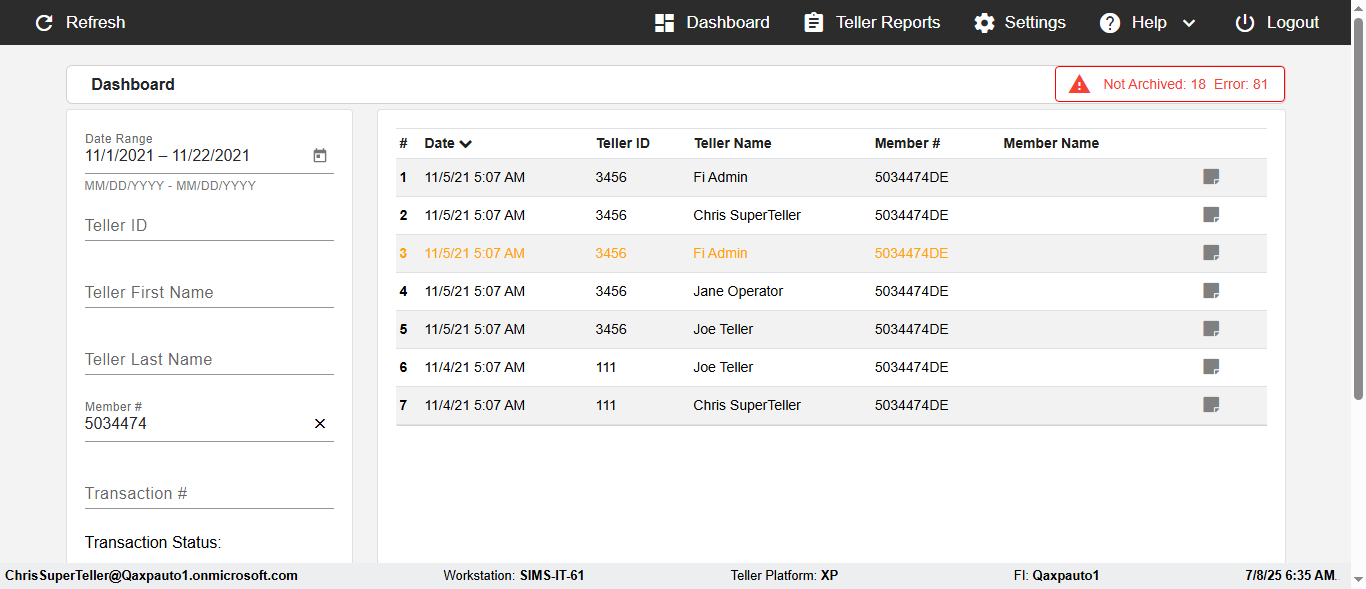Open Teller Reports from top bar
The width and height of the screenshot is (1366, 589).
tap(872, 23)
